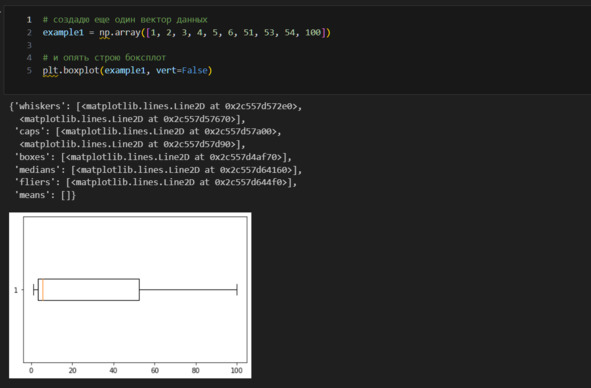Click the orange median line in boxplot
The image size is (591, 388).
point(43,290)
